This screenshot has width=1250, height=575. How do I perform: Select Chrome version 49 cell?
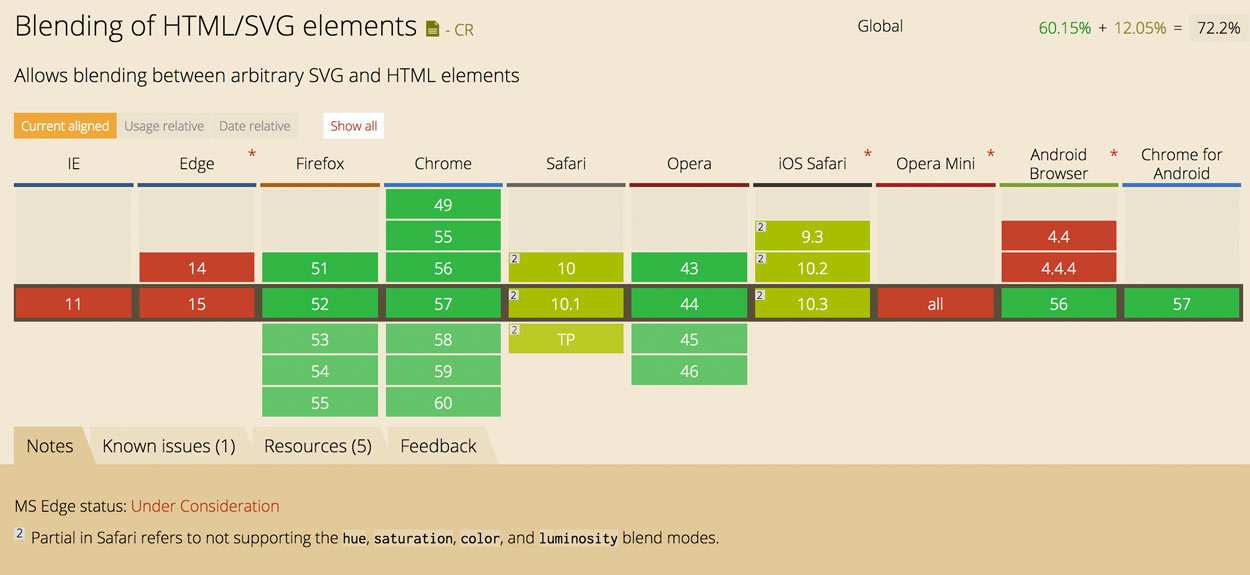443,205
